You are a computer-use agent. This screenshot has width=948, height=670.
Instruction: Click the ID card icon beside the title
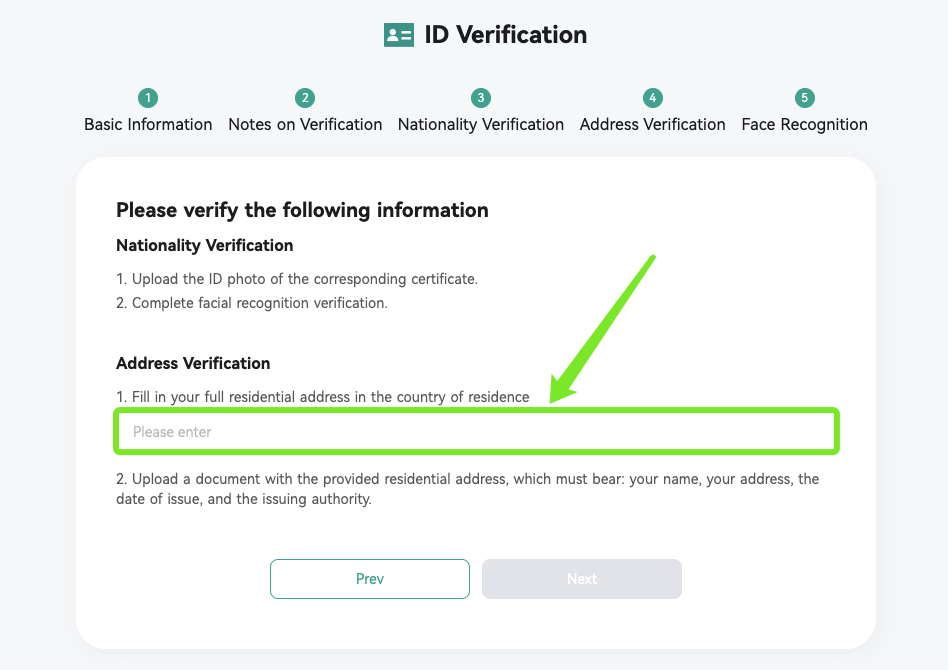tap(399, 35)
